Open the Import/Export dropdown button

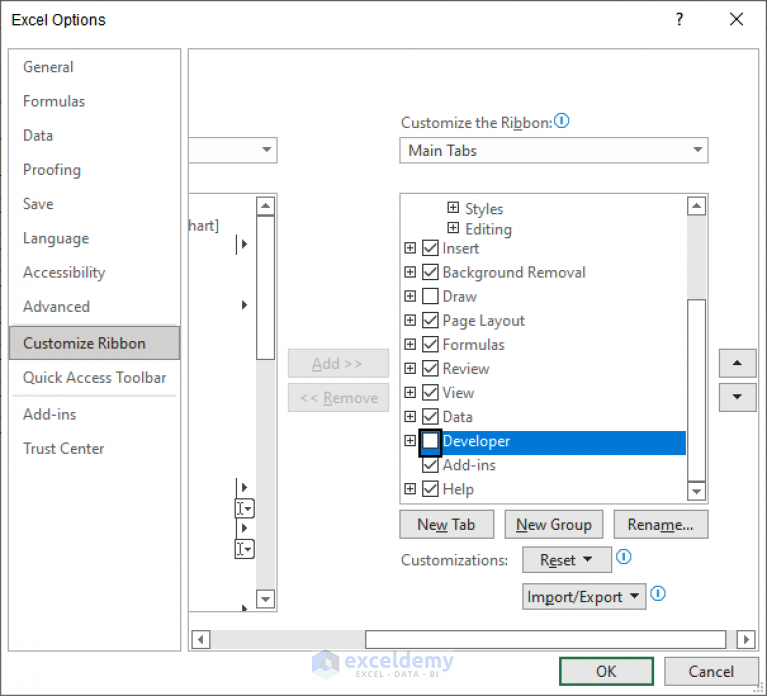584,597
